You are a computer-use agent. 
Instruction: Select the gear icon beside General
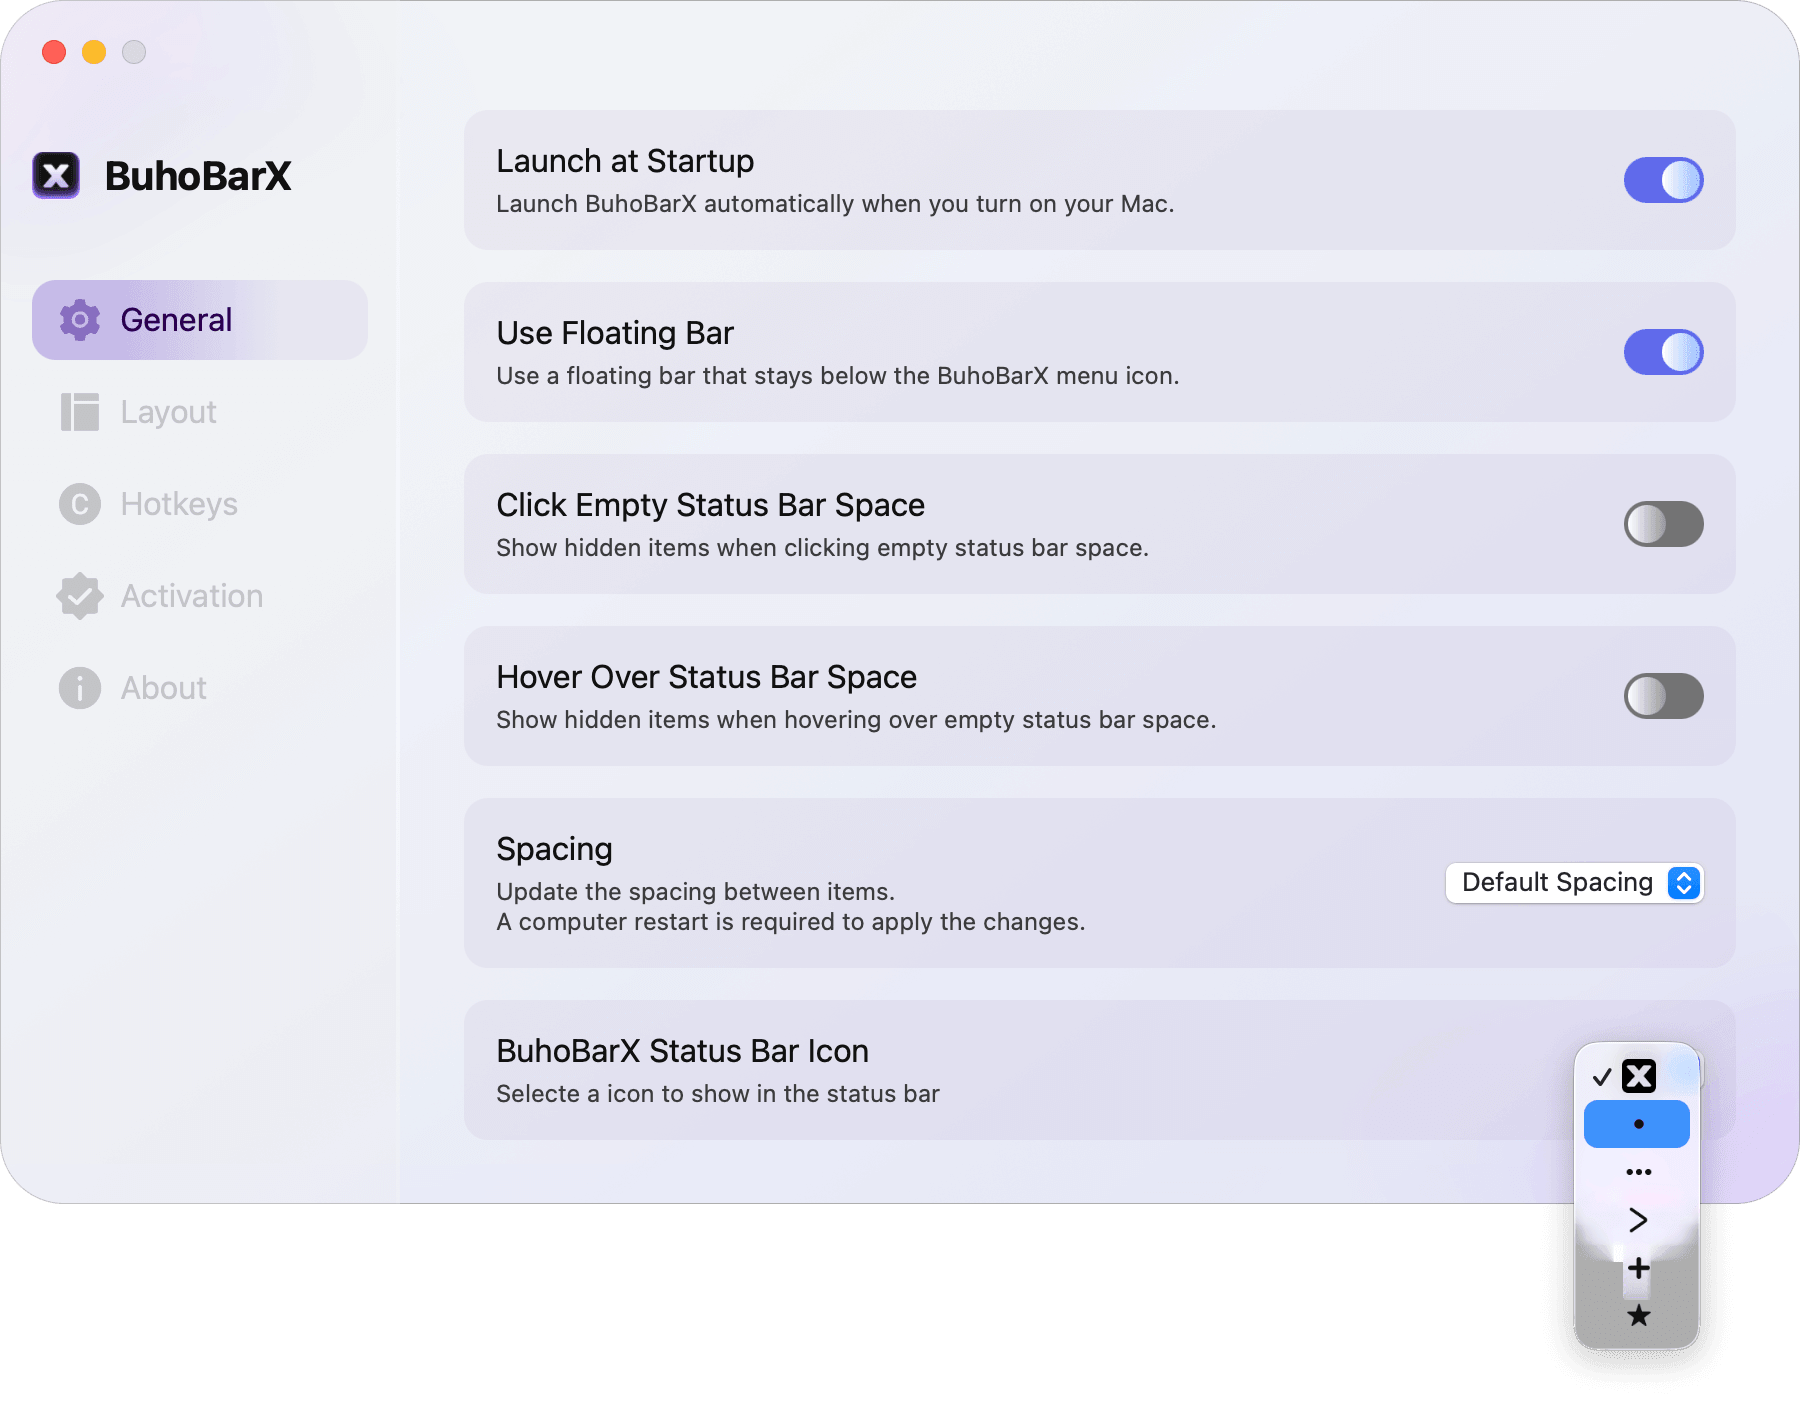(x=79, y=320)
